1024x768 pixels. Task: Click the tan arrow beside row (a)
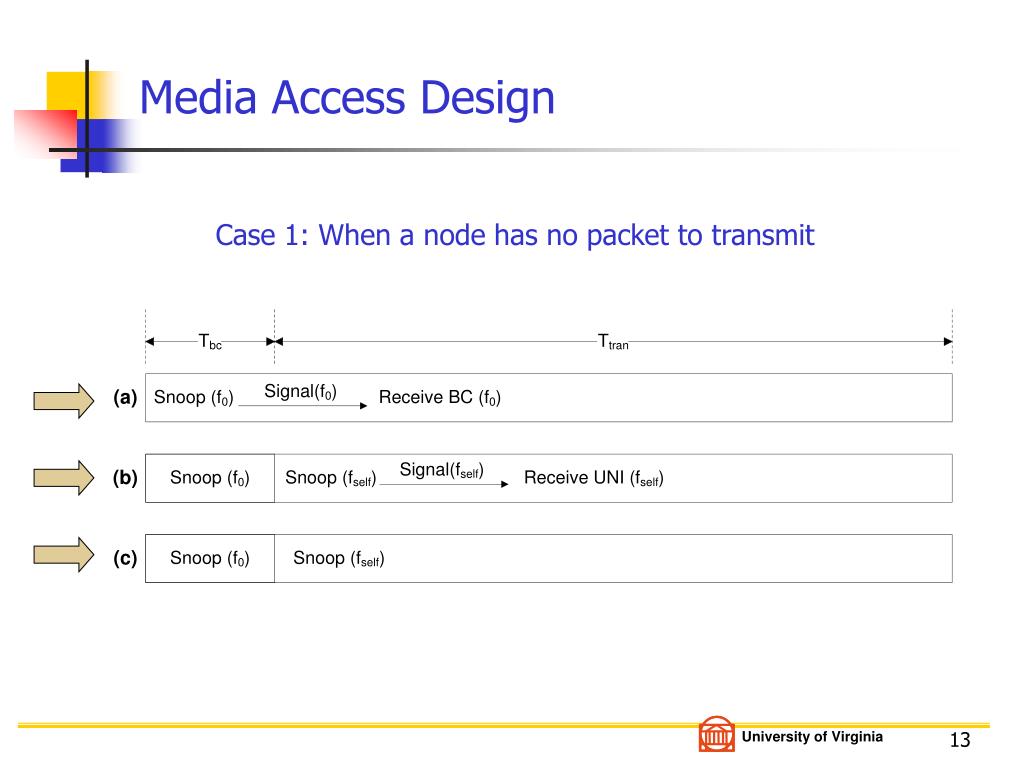point(63,400)
